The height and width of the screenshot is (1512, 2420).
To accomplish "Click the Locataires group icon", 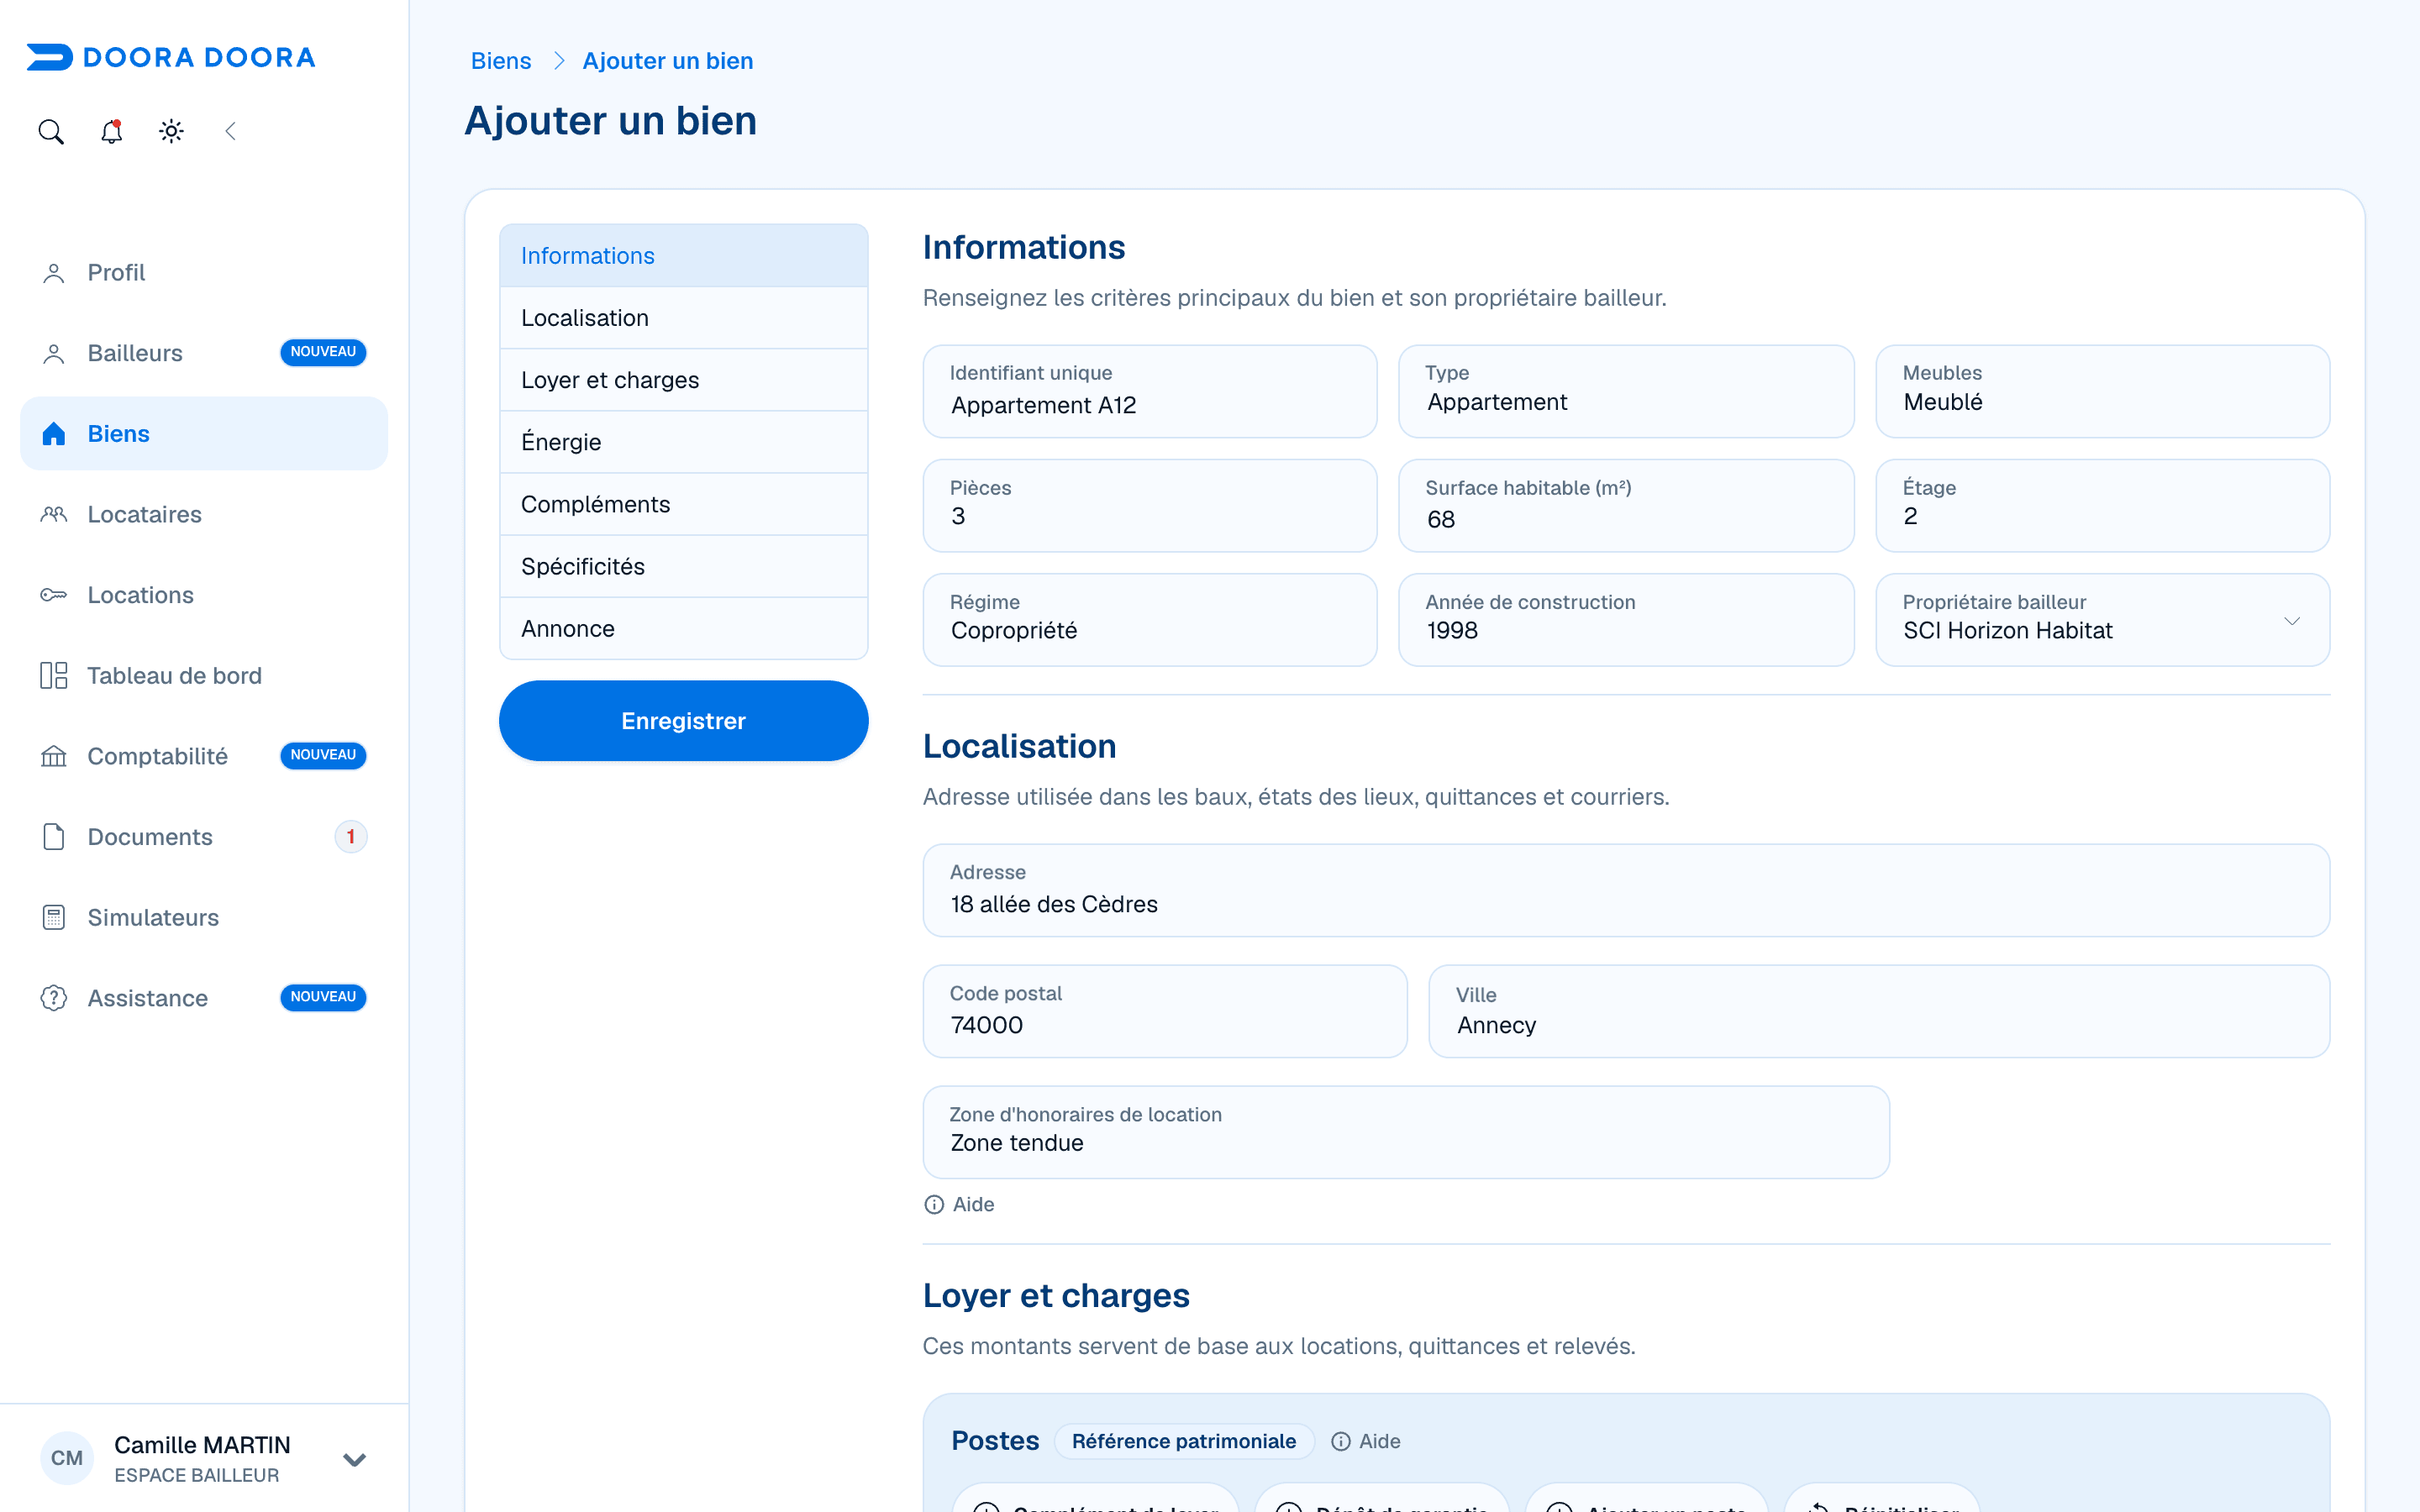I will click(x=54, y=514).
